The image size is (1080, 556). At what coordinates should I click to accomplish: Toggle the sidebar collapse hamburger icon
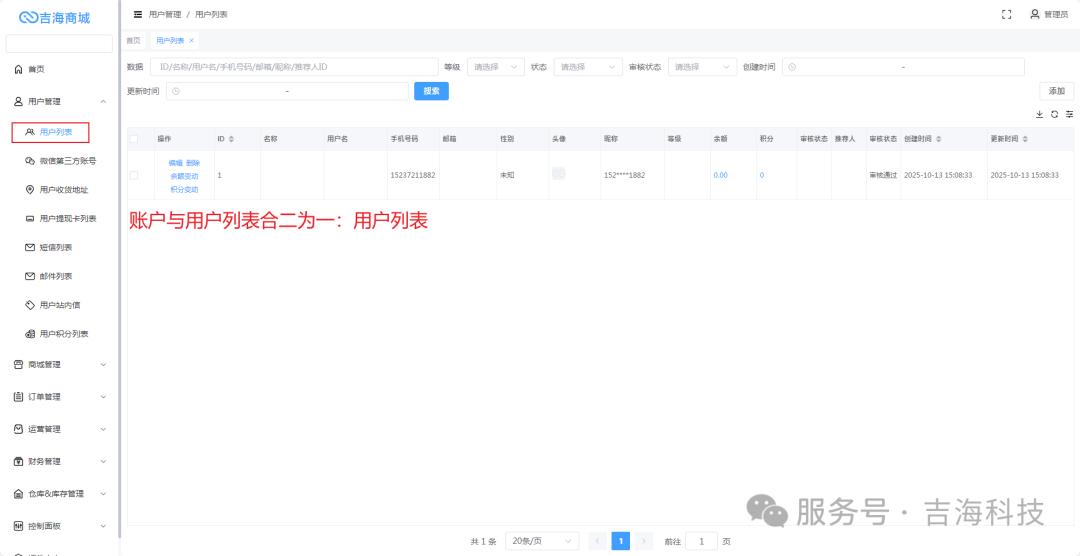(x=138, y=14)
